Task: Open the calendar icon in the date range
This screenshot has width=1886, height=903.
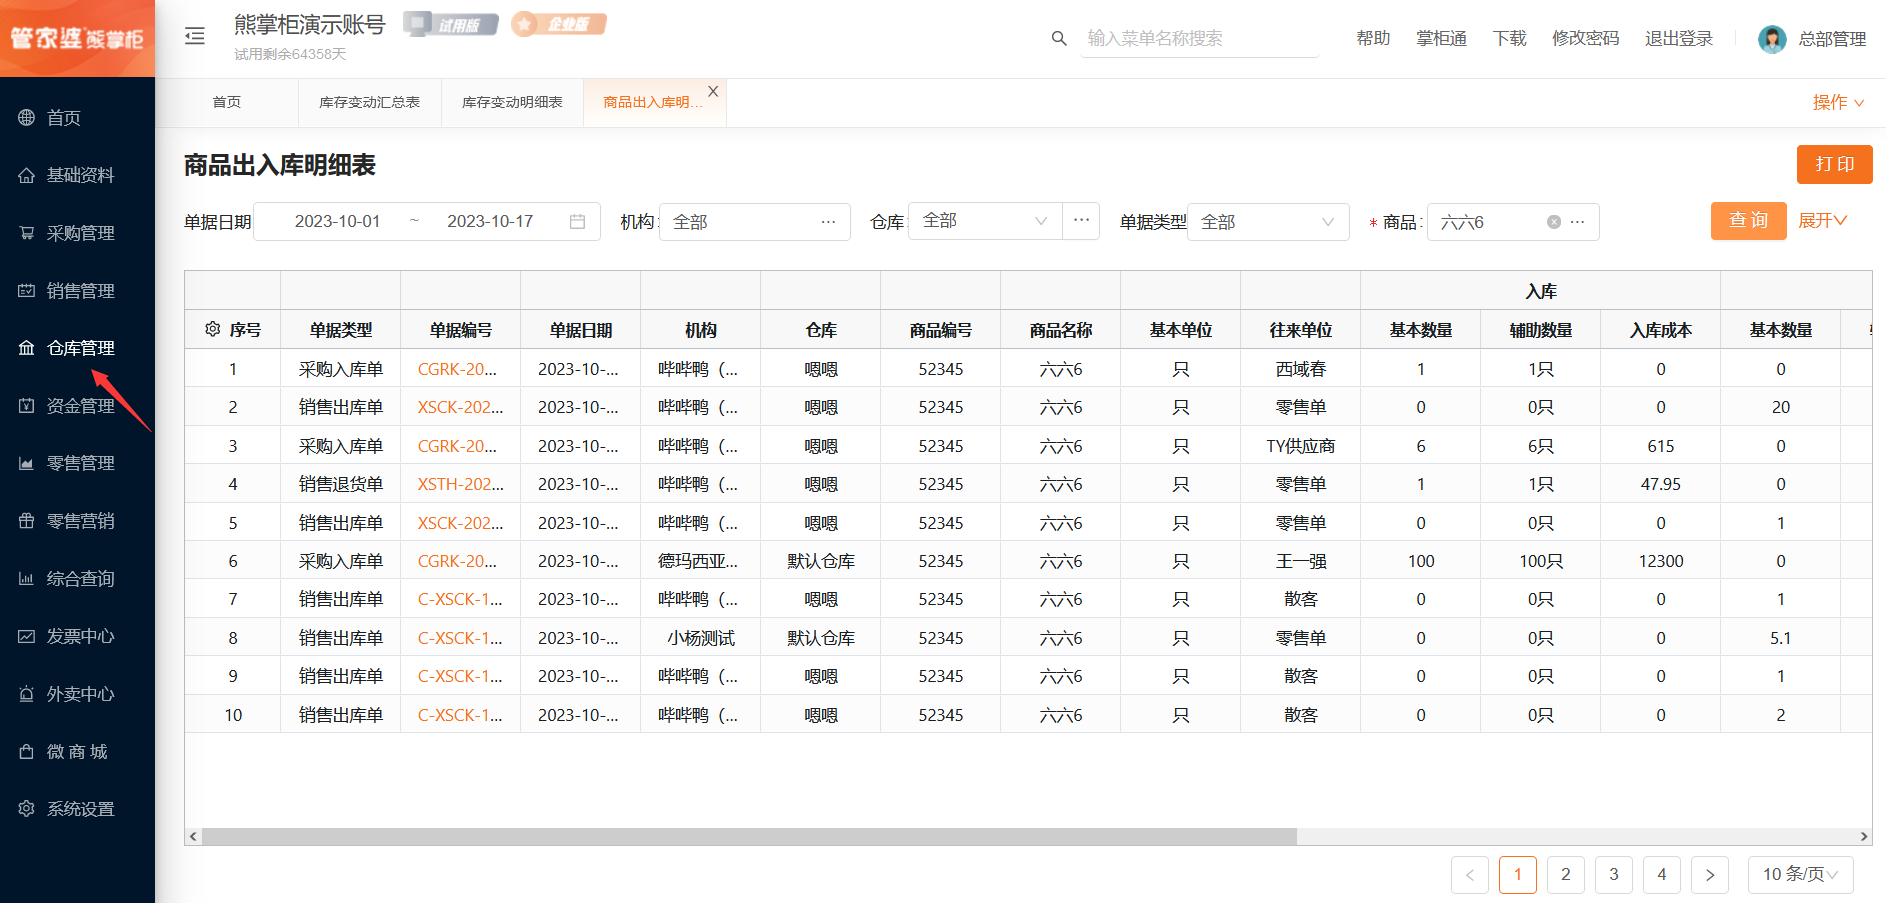Action: 577,222
